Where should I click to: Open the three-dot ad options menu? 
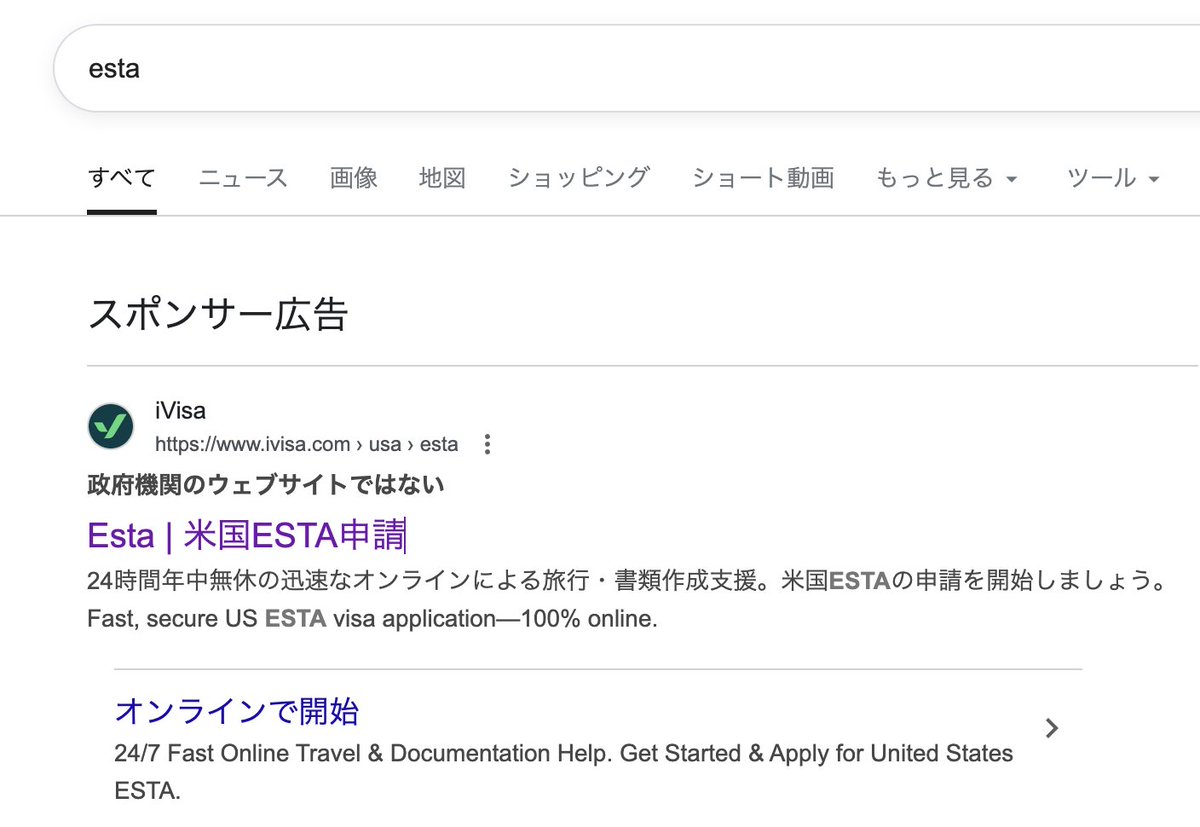(x=487, y=444)
